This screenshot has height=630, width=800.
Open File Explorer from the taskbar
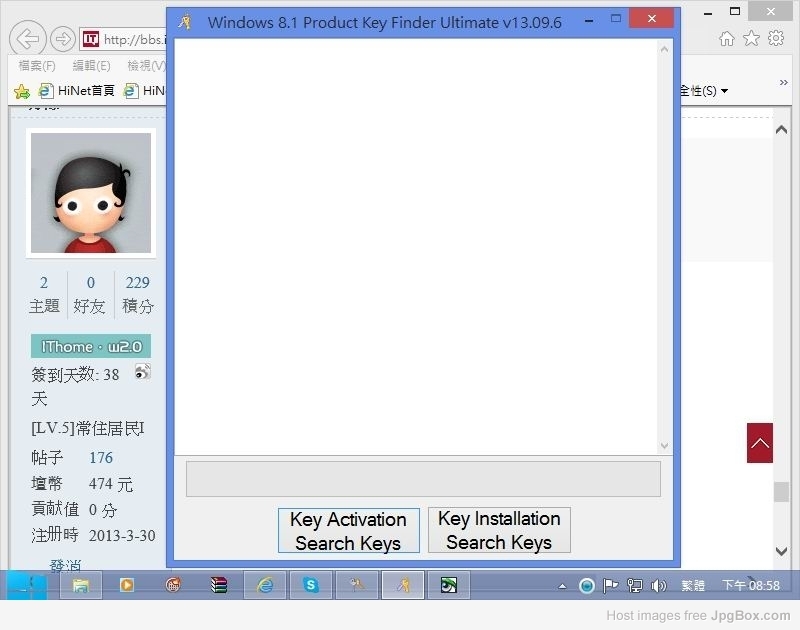click(81, 585)
